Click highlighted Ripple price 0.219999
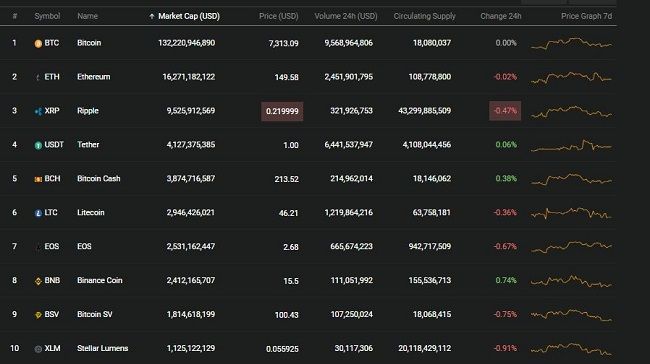Viewport: 650px width, 364px height. pos(282,112)
